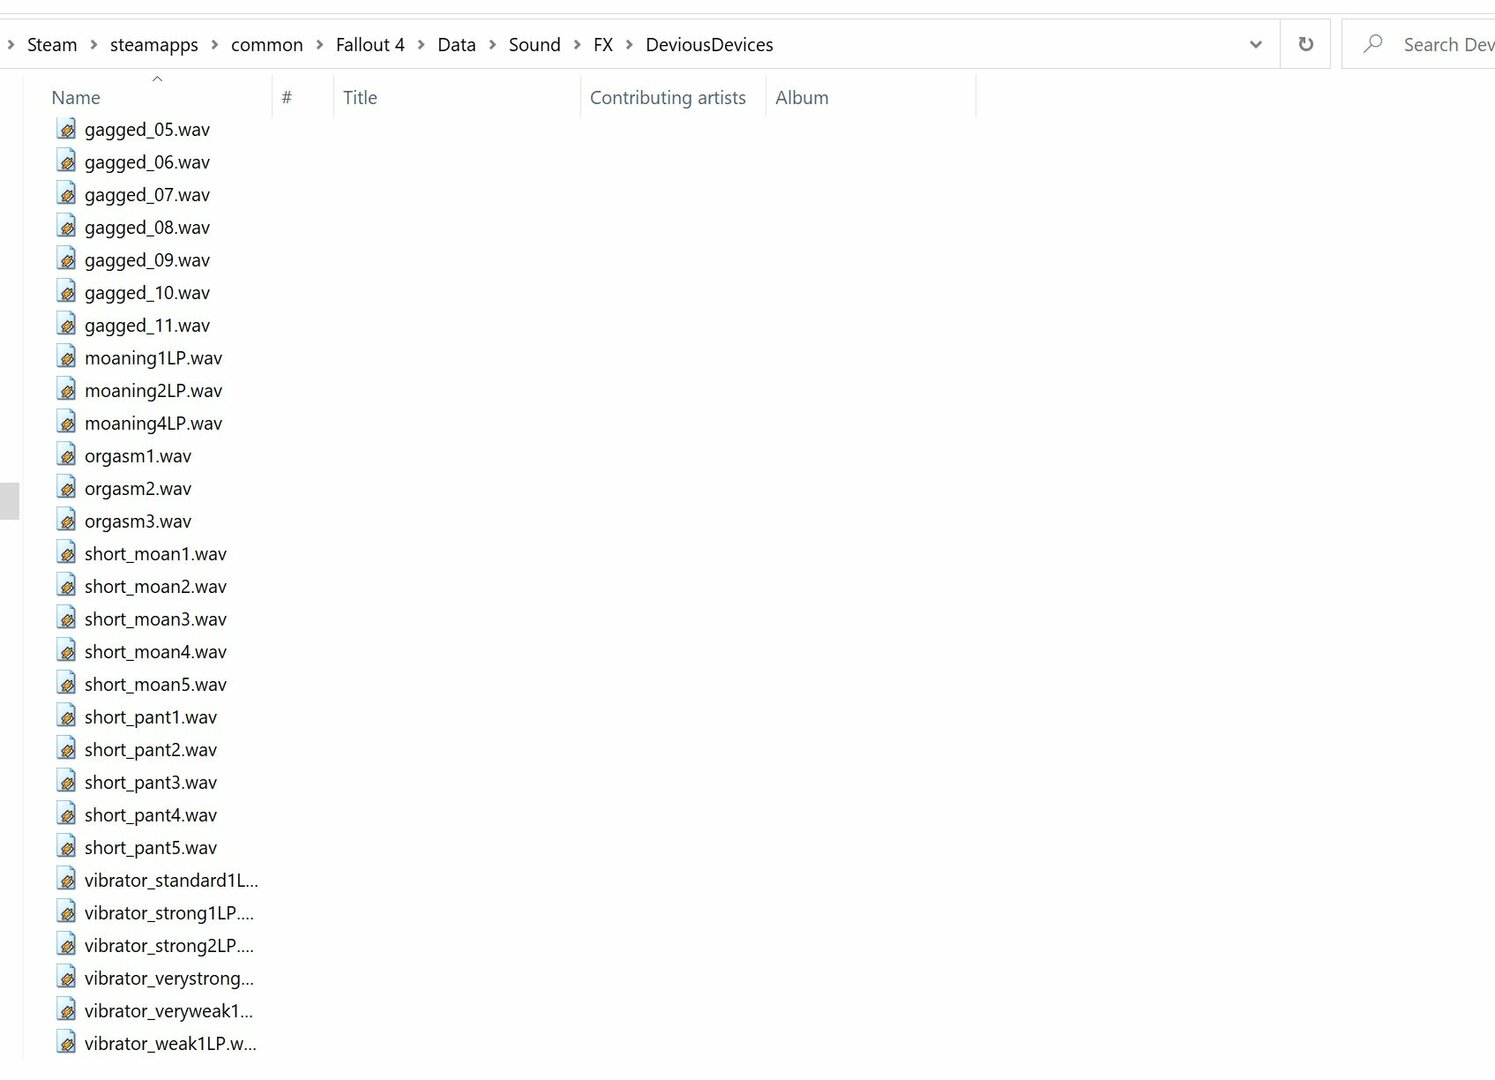1495x1080 pixels.
Task: Navigate to the steamapps breadcrumb folder
Action: click(x=154, y=45)
